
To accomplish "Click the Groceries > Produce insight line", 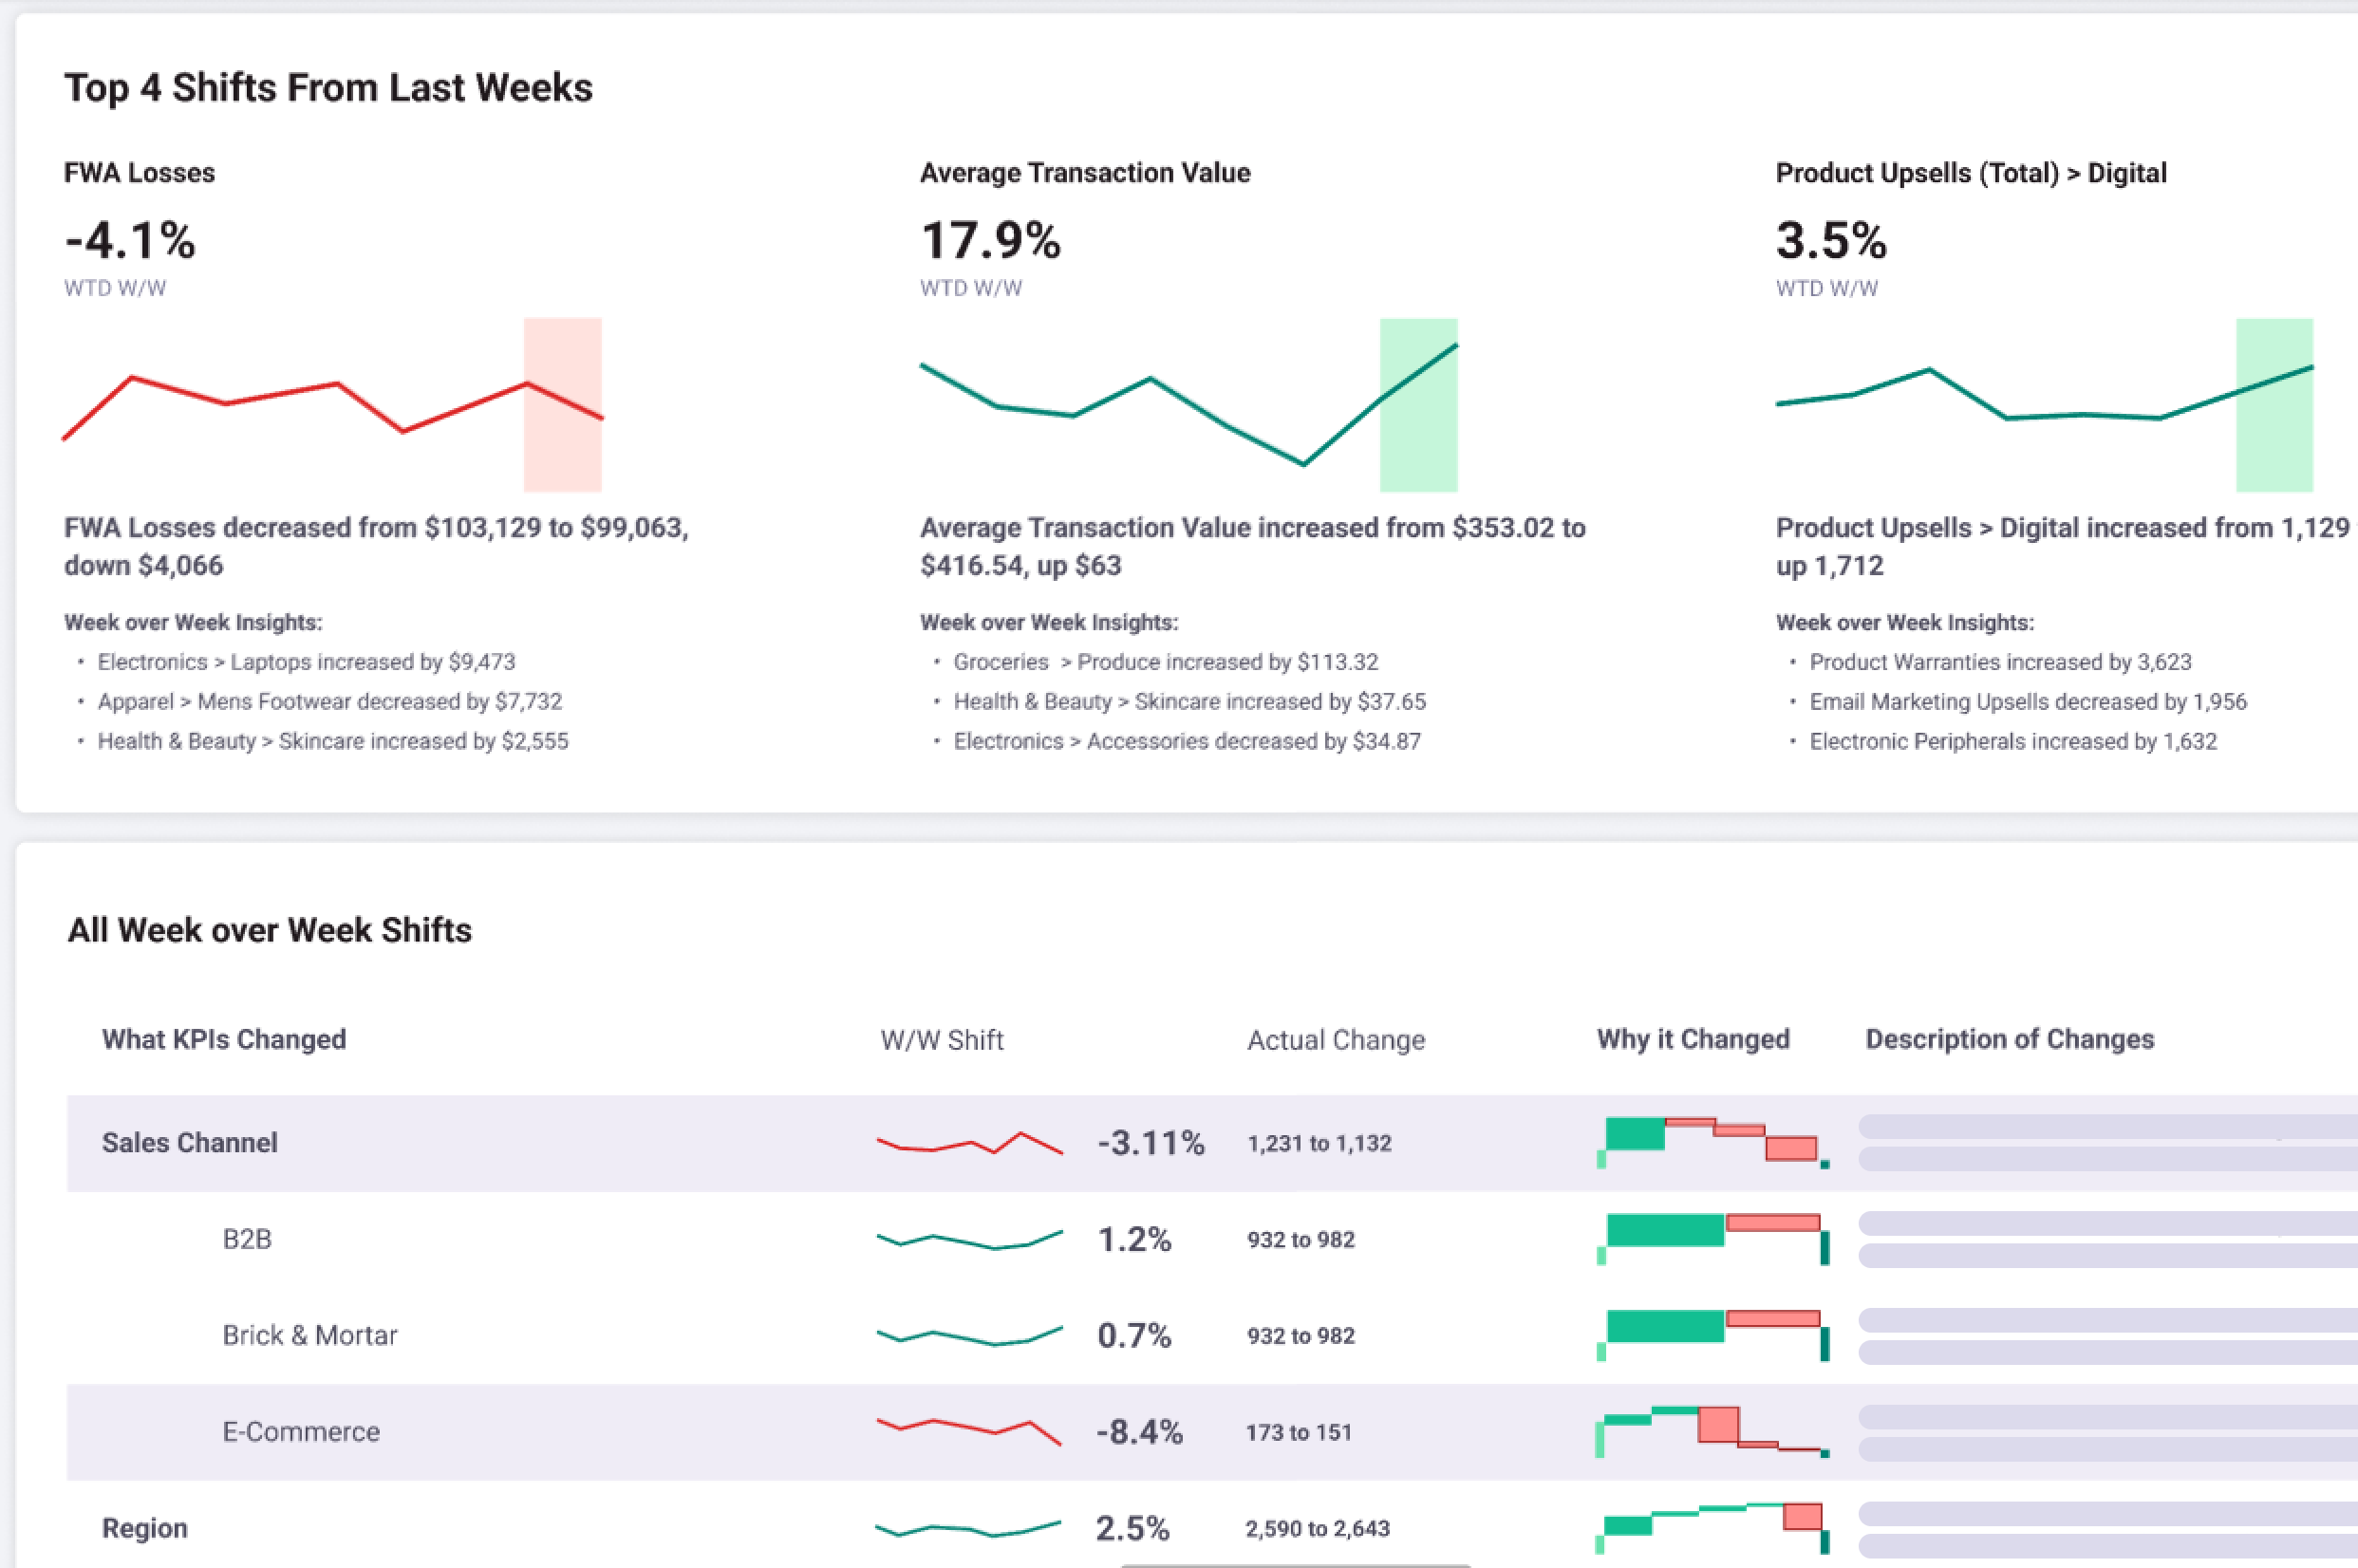I will [1165, 662].
